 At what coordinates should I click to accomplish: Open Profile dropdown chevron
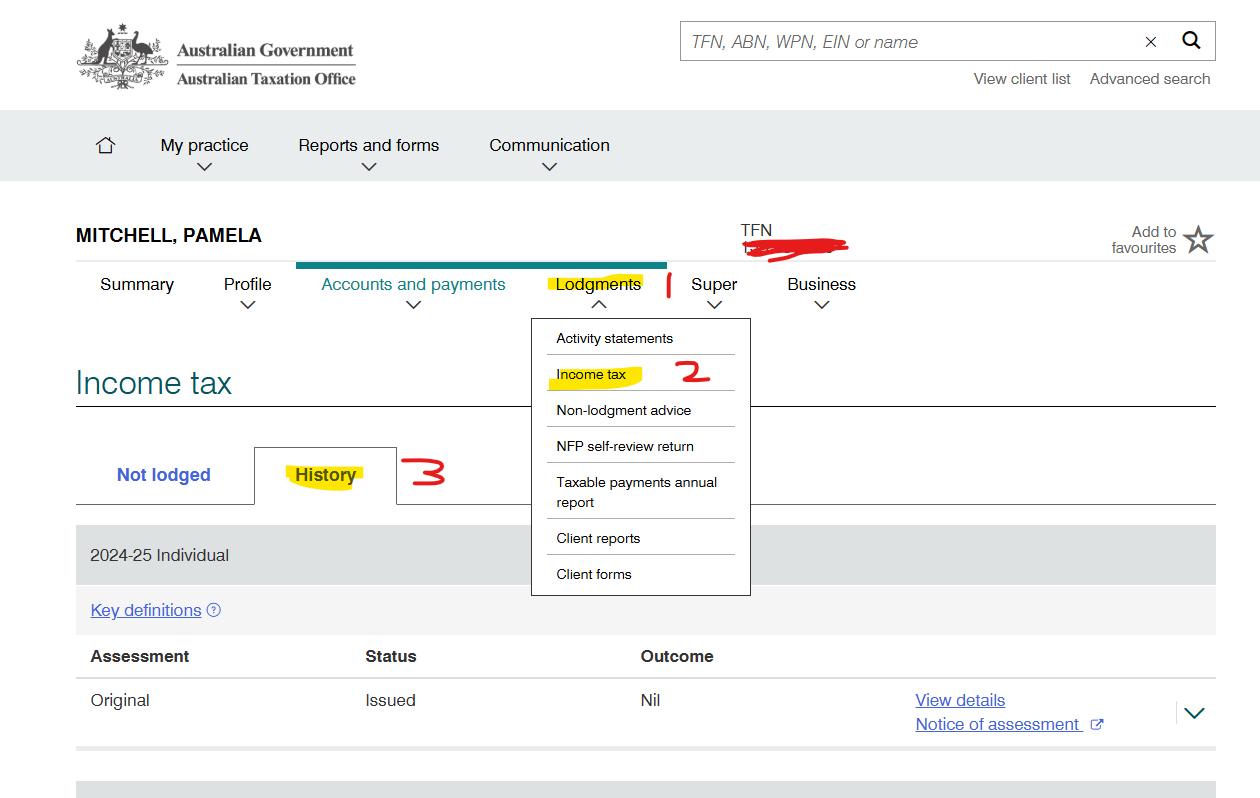[248, 306]
